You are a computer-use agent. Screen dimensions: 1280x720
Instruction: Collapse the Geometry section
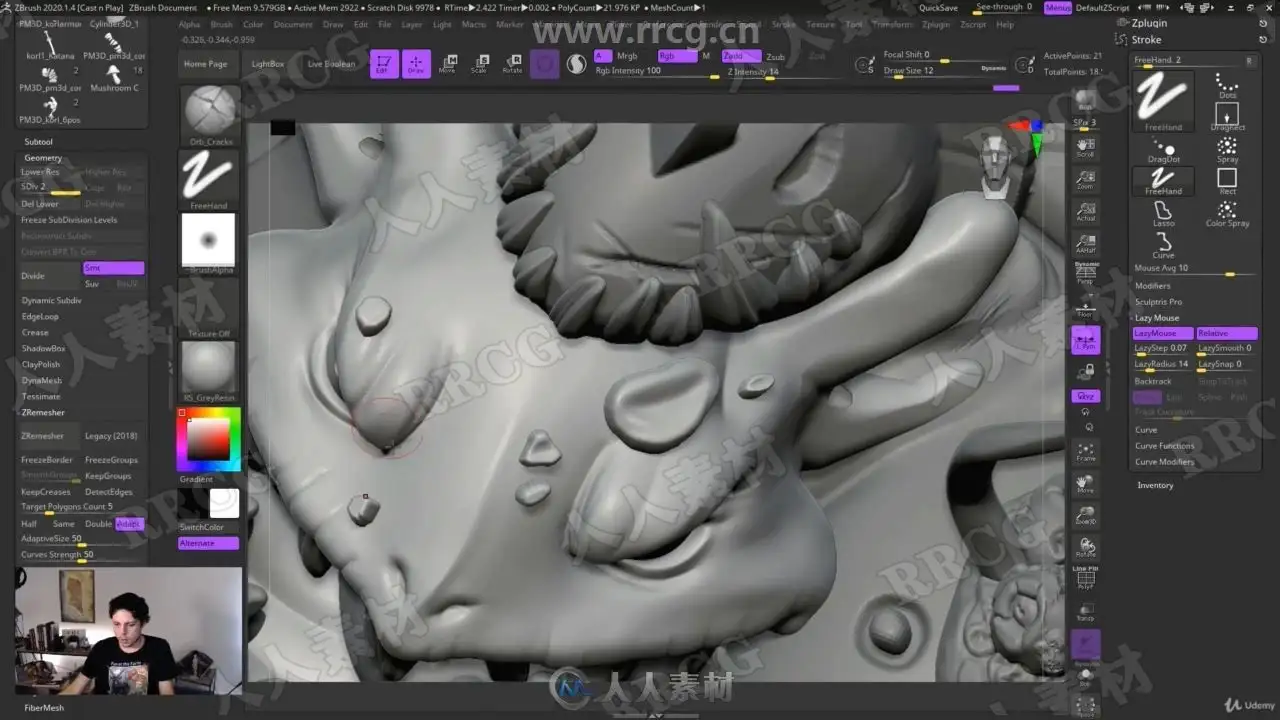point(43,158)
